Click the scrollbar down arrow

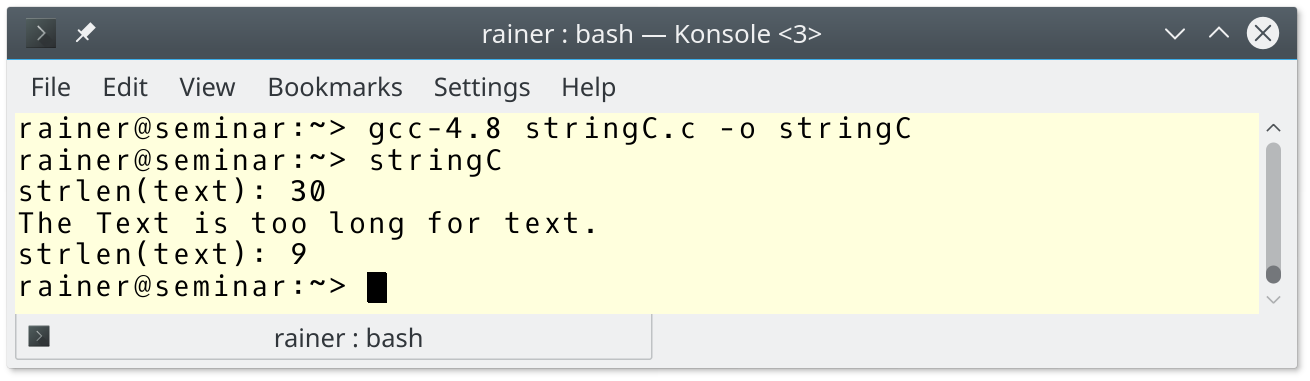[1273, 299]
